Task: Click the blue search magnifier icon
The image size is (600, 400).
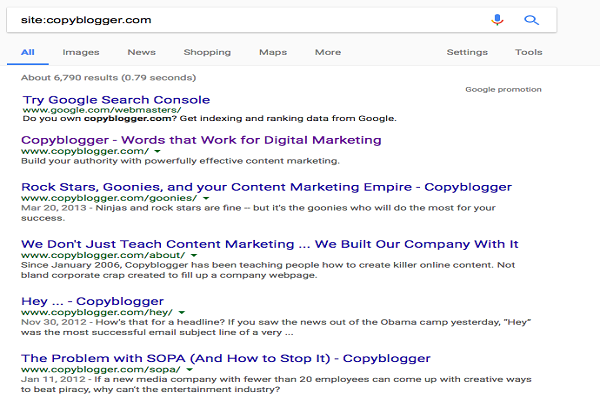Action: (x=531, y=20)
